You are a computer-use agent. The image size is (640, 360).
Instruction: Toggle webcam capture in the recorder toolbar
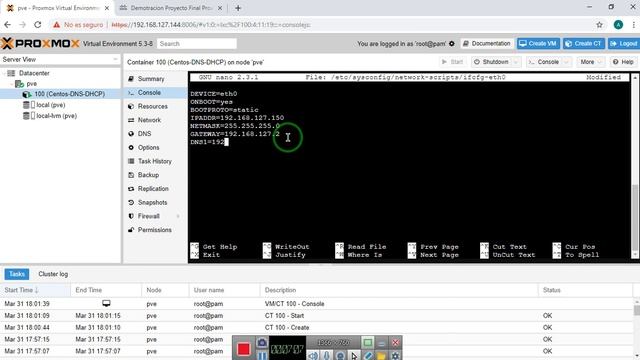(x=340, y=356)
